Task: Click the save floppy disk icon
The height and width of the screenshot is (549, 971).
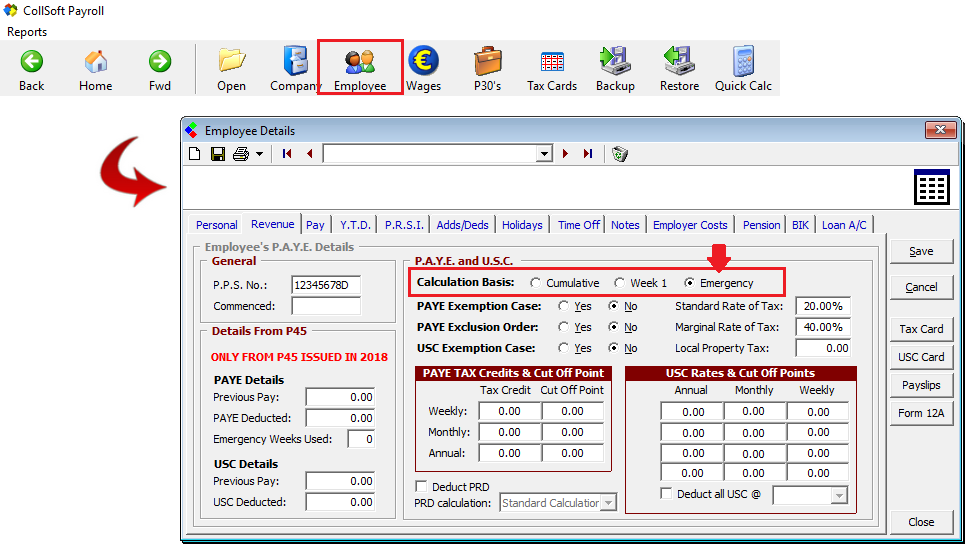Action: click(x=217, y=154)
